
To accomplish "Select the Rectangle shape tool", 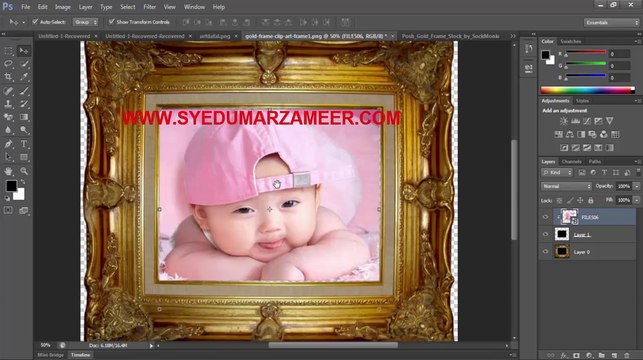I will [24, 157].
